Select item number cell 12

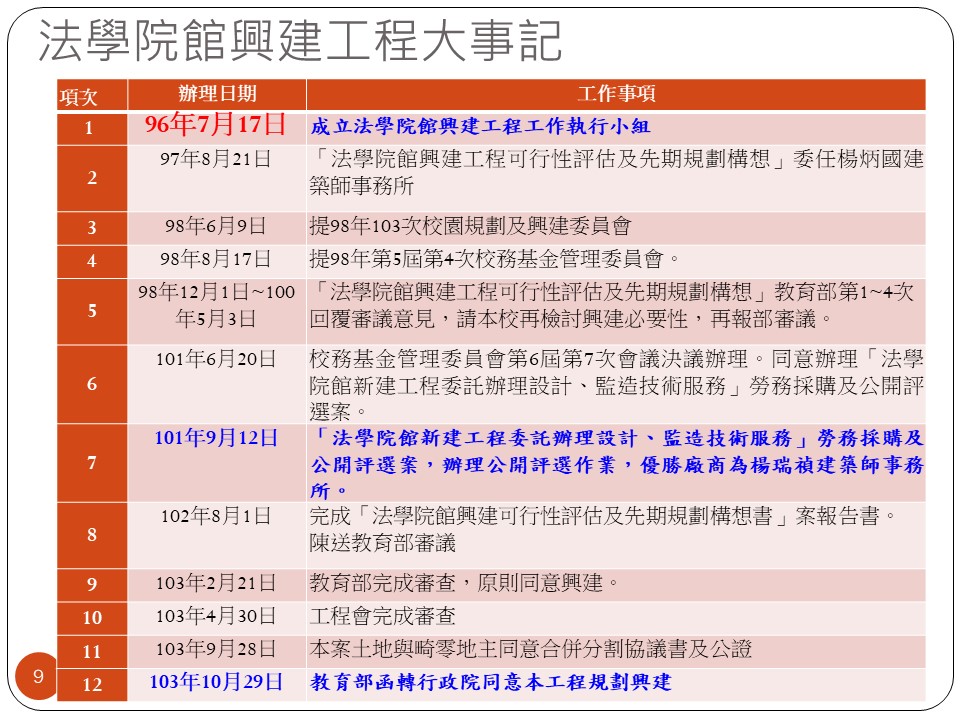coord(92,684)
